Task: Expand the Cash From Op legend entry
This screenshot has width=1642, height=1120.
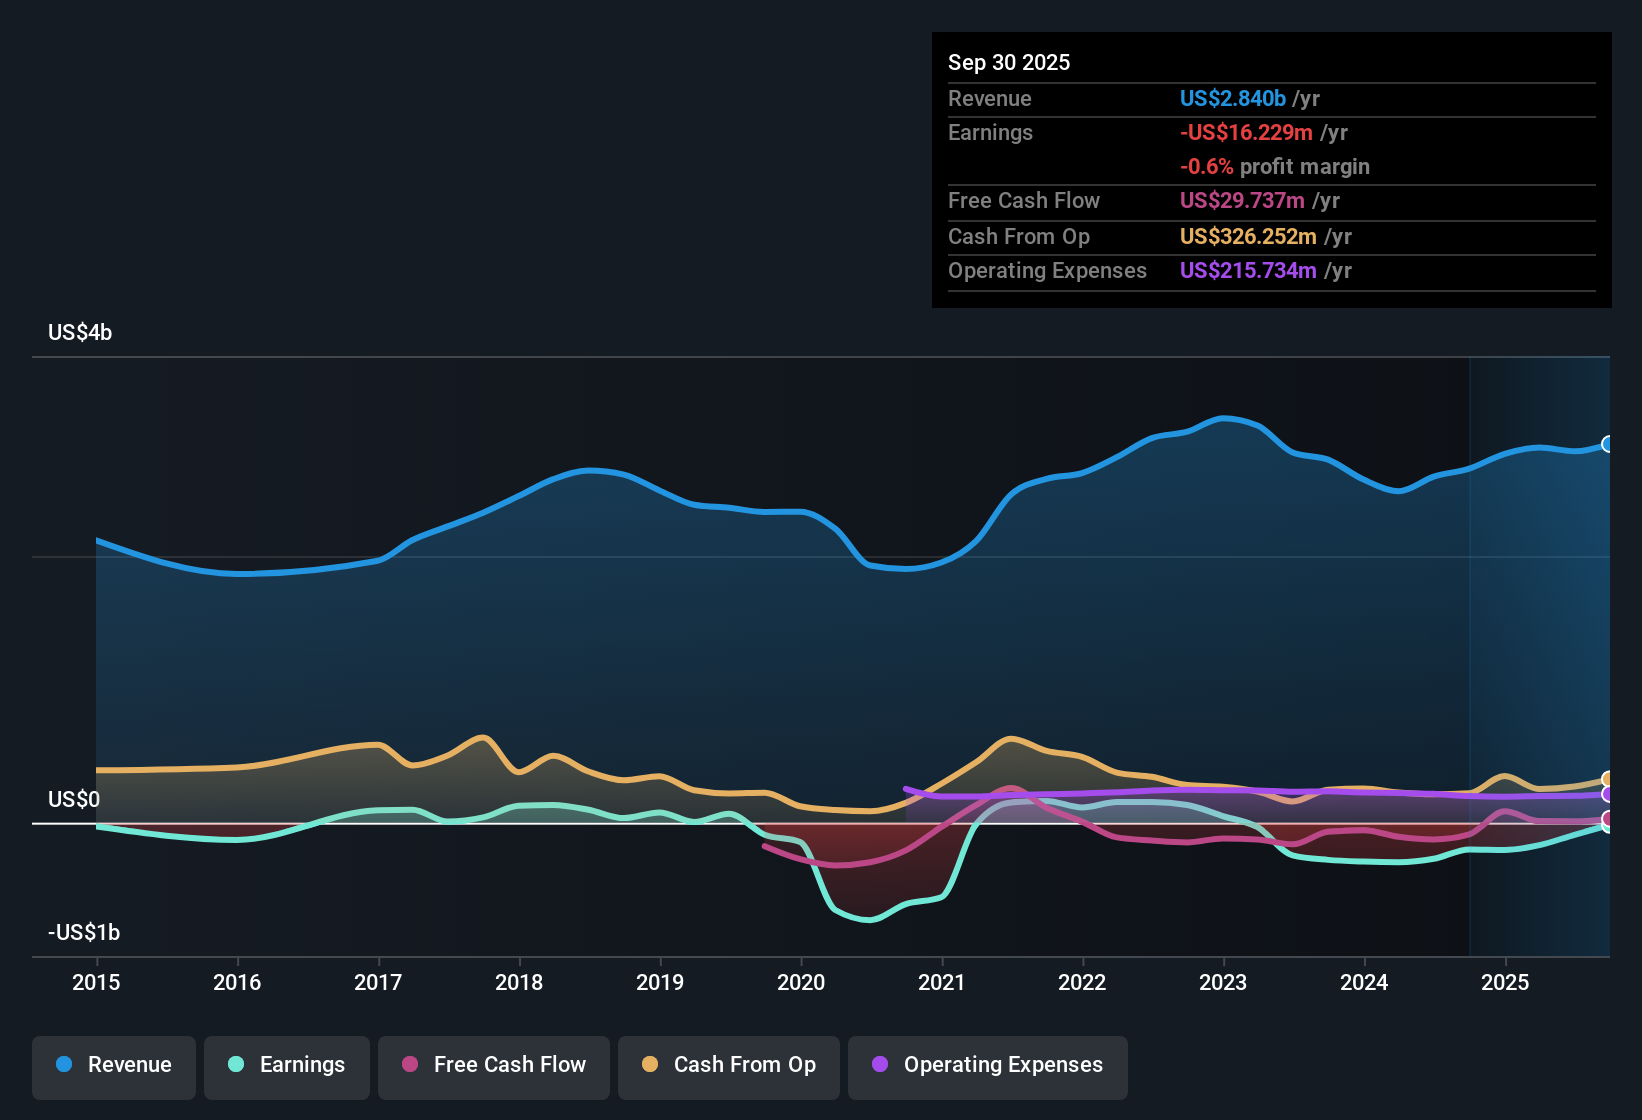Action: [728, 1065]
